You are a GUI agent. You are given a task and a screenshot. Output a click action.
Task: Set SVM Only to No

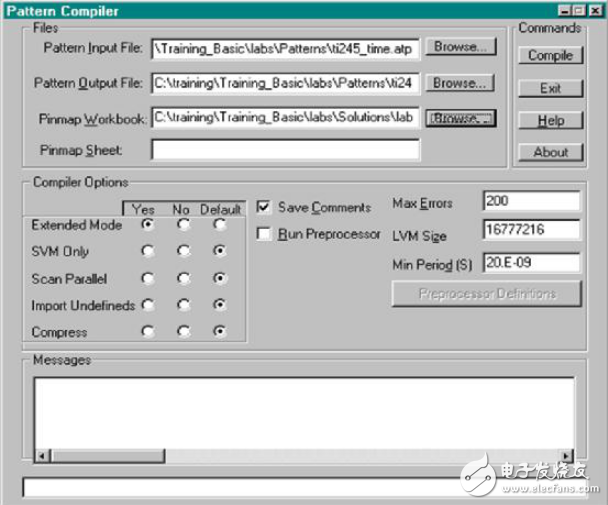click(184, 251)
